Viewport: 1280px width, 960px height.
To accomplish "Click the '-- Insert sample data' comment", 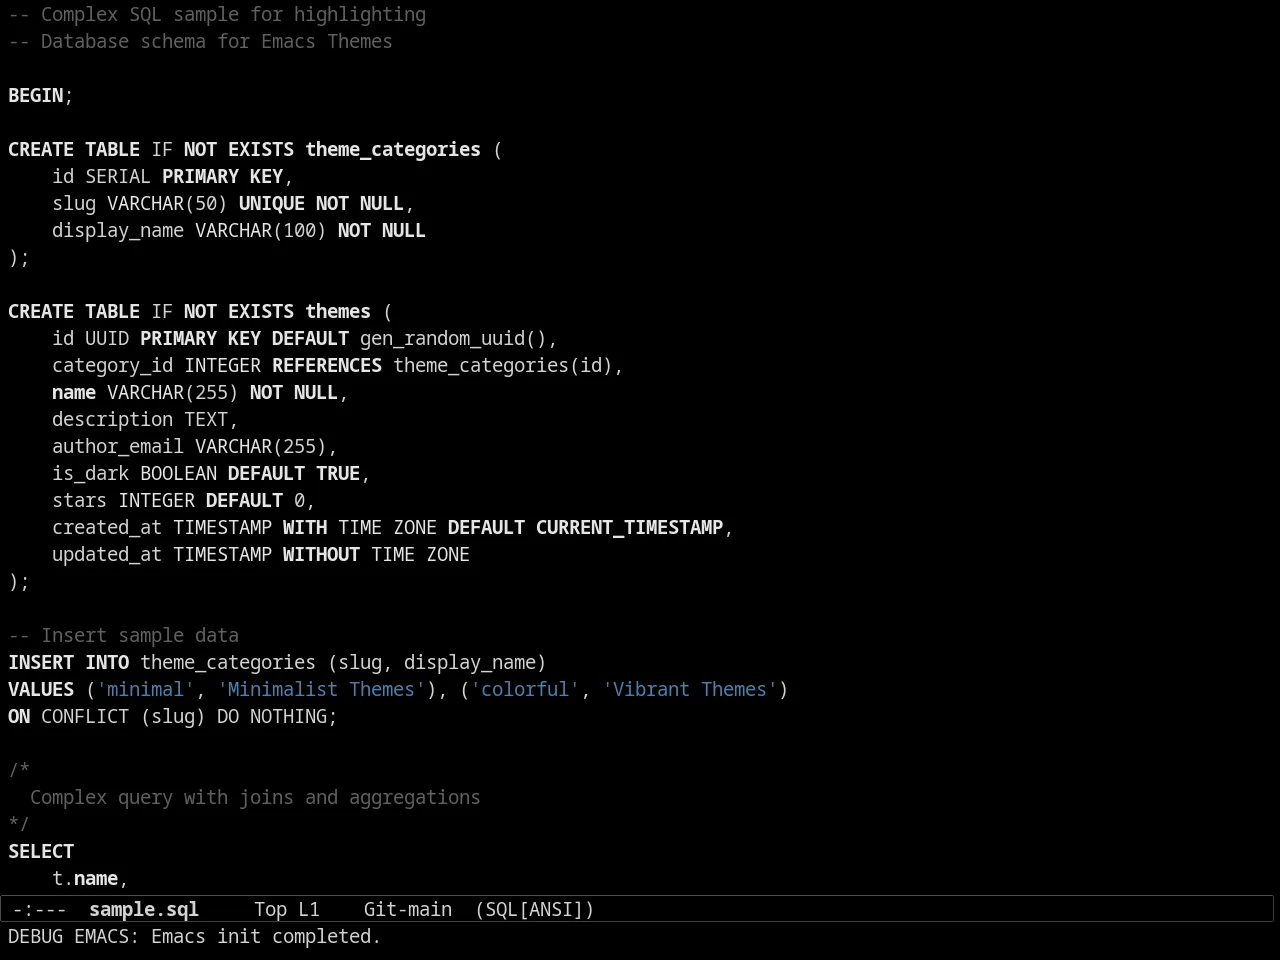I will pos(124,635).
